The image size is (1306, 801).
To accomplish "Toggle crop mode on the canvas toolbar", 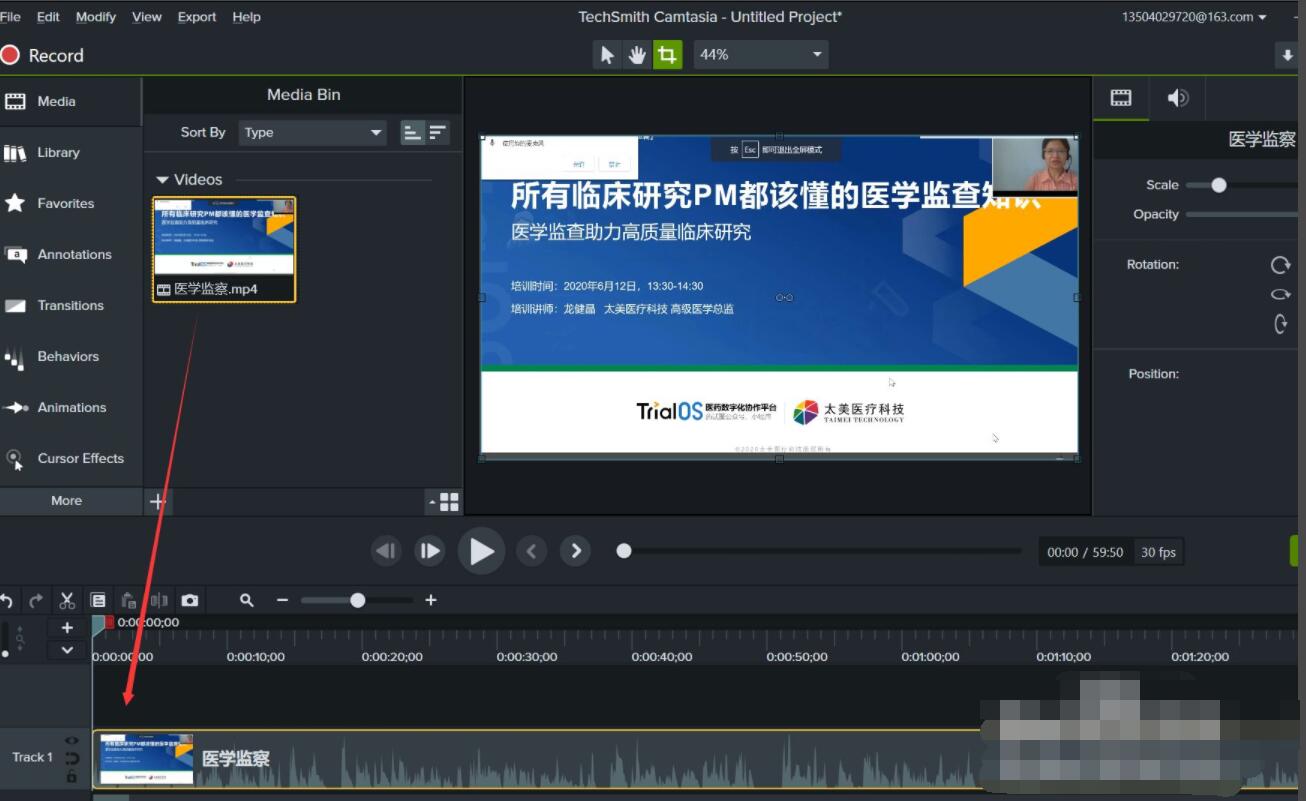I will (667, 54).
